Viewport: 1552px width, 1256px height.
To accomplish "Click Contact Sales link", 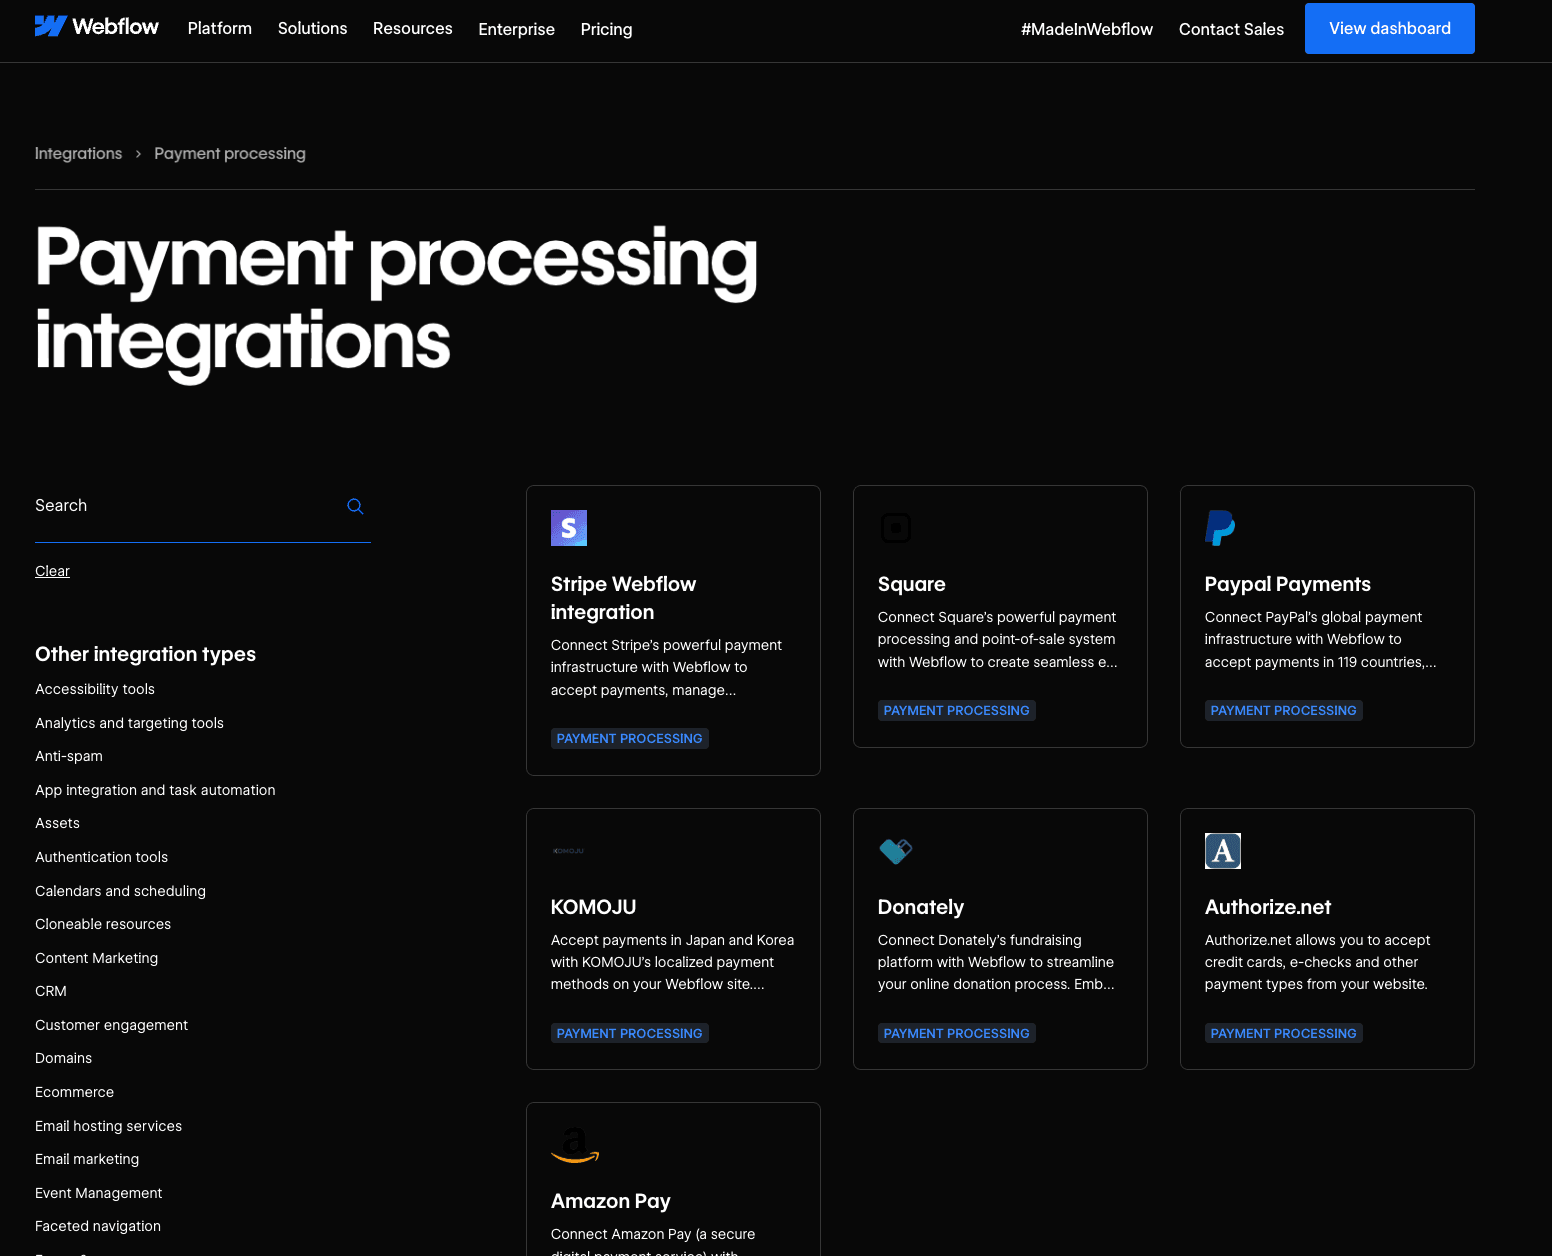I will 1231,29.
